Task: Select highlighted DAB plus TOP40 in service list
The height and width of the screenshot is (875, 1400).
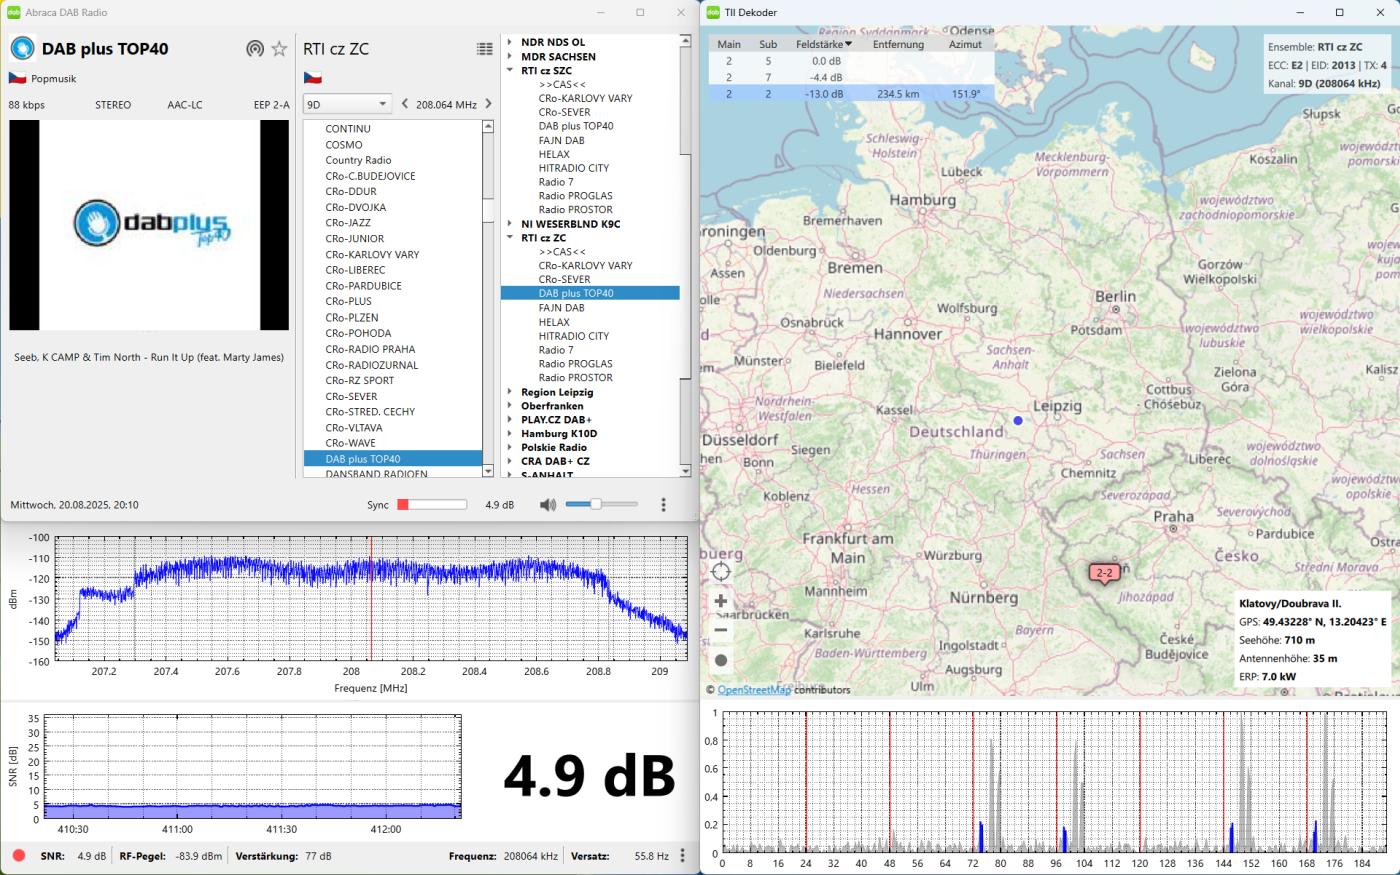Action: pos(393,459)
